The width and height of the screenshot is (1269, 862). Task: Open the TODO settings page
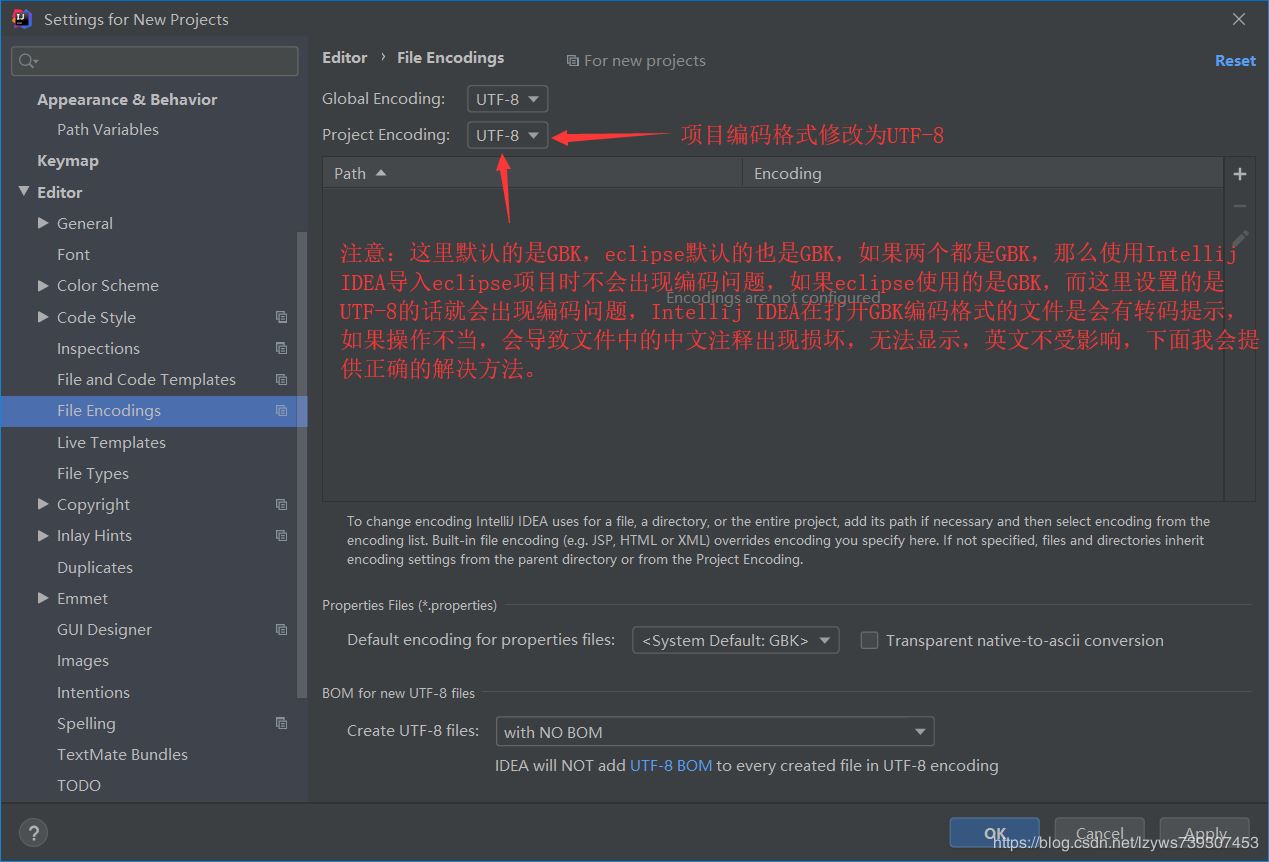pos(79,785)
